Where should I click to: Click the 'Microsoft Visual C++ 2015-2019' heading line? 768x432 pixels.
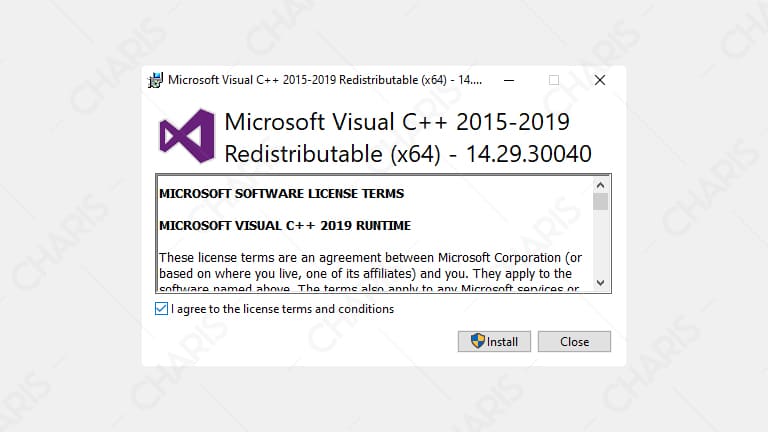397,122
